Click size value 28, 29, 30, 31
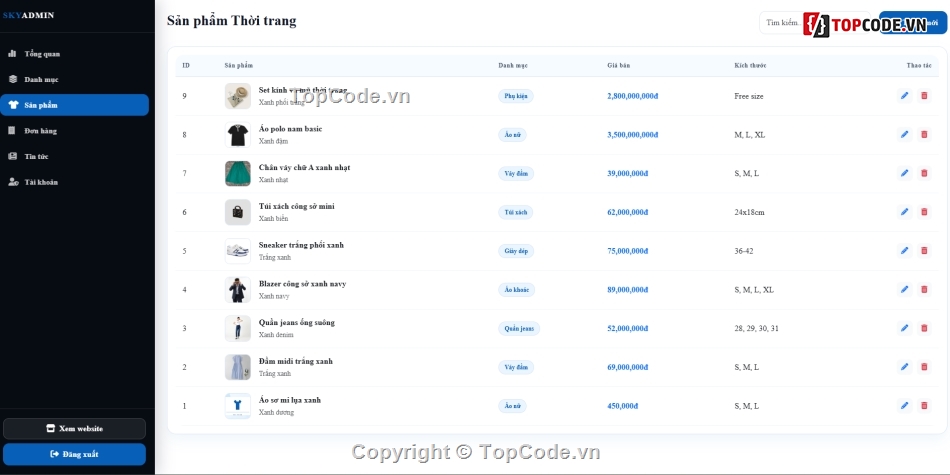This screenshot has width=950, height=475. [756, 328]
